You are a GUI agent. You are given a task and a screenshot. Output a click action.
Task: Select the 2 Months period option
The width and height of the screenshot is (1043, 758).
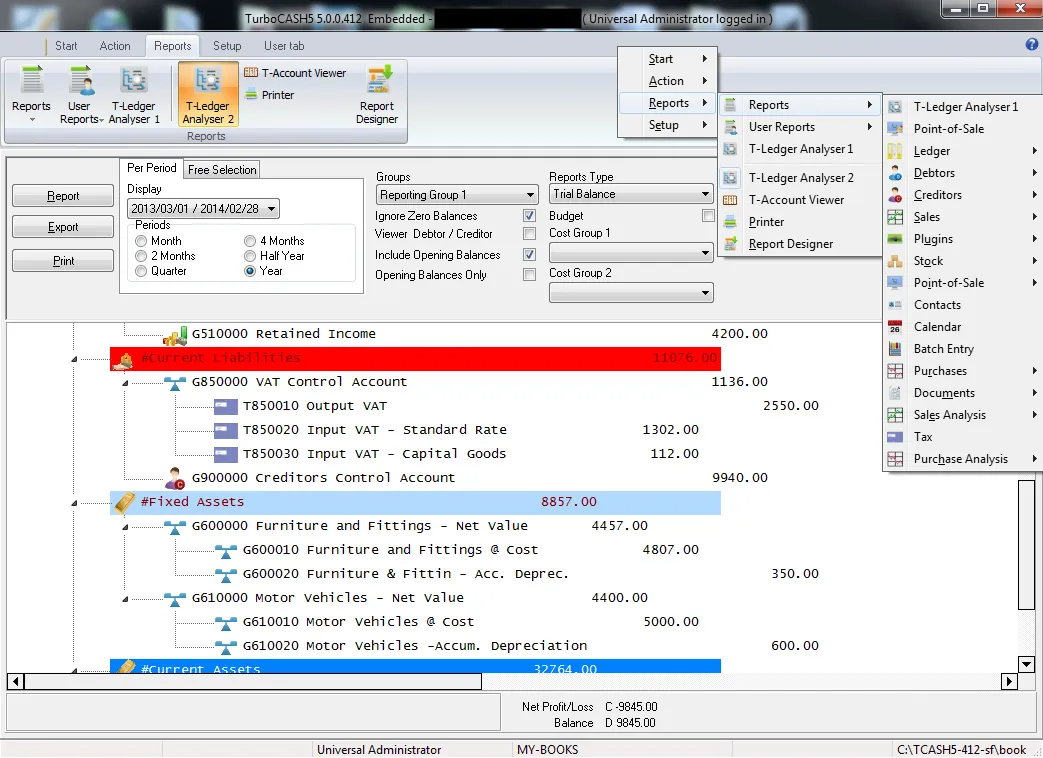pyautogui.click(x=140, y=256)
